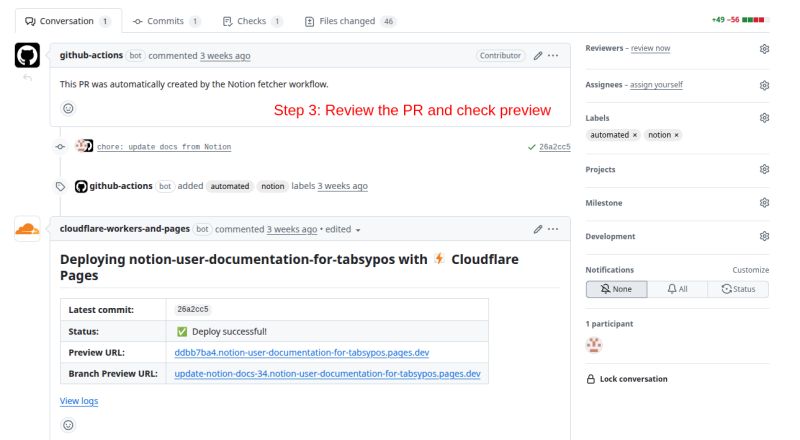Click '3 weeks ago' timestamp on Cloudflare comment
800x440 pixels.
pyautogui.click(x=292, y=230)
